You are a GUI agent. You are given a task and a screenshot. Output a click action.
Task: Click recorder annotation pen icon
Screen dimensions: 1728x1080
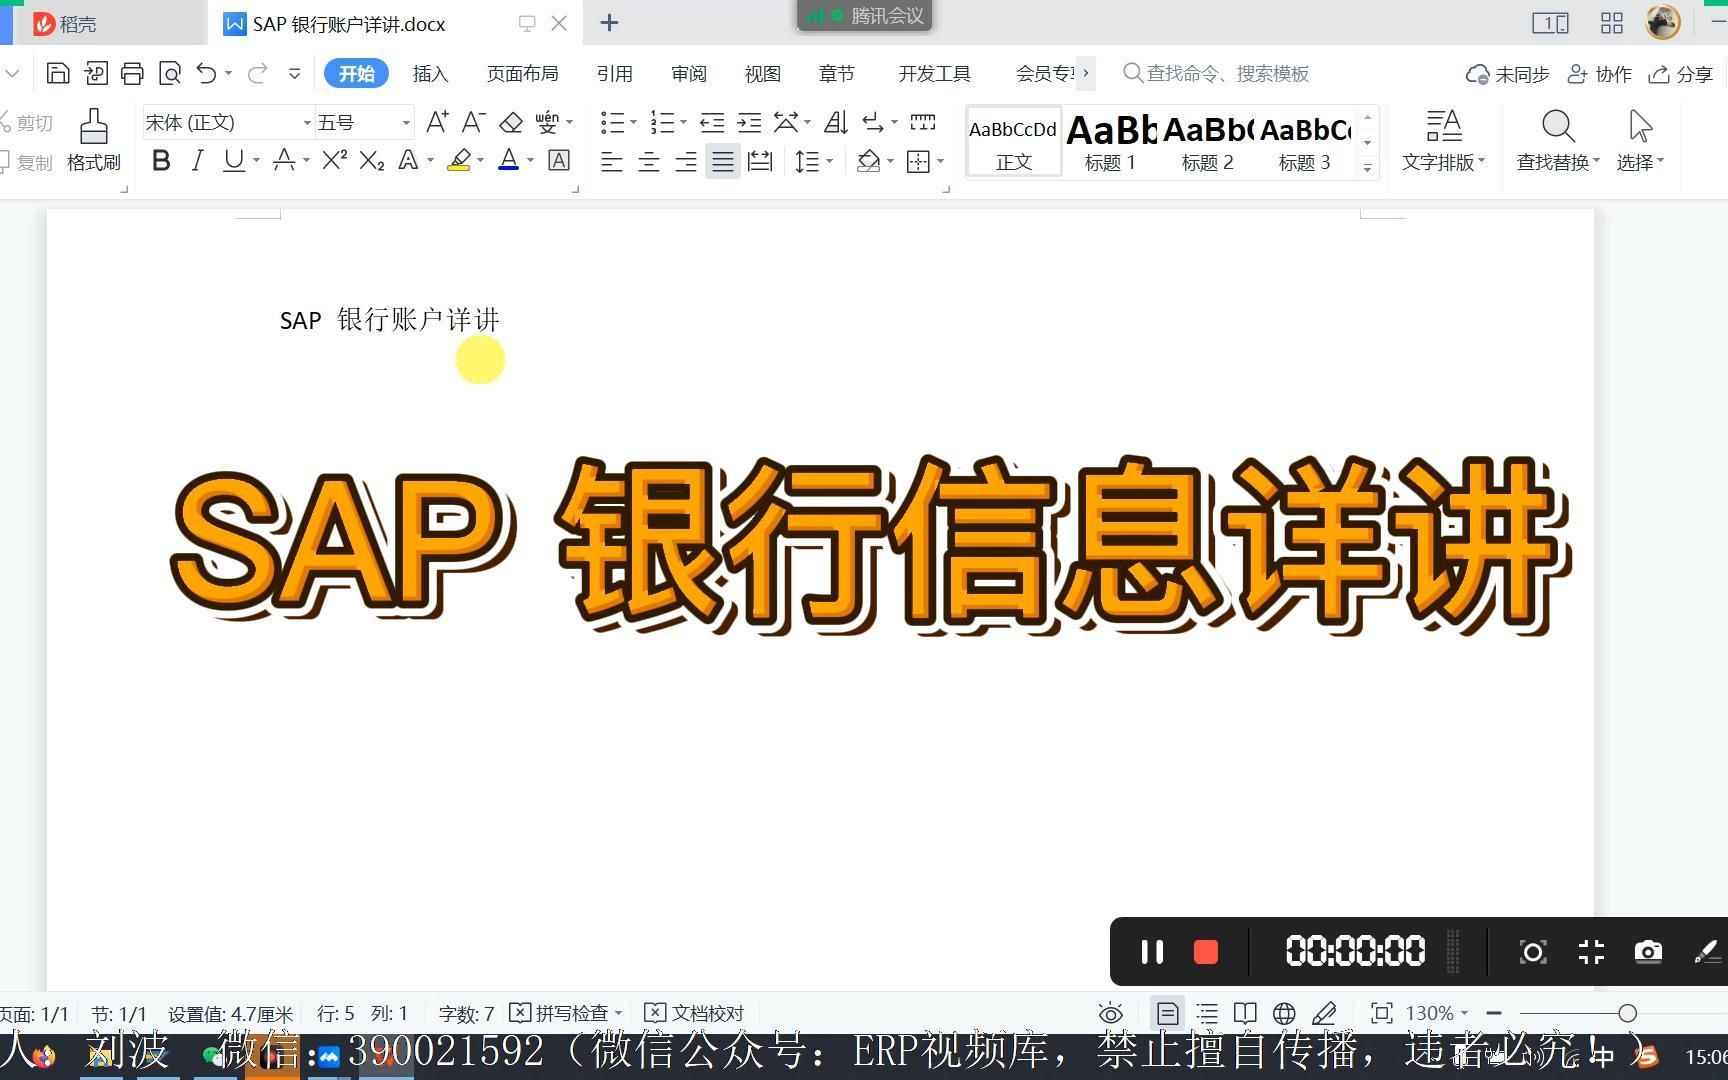[1706, 951]
